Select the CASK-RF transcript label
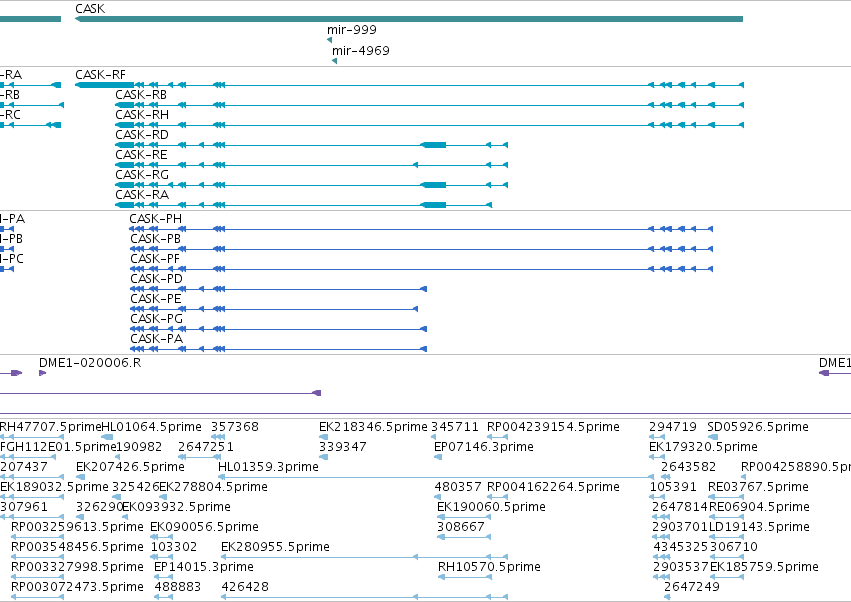 (100, 74)
